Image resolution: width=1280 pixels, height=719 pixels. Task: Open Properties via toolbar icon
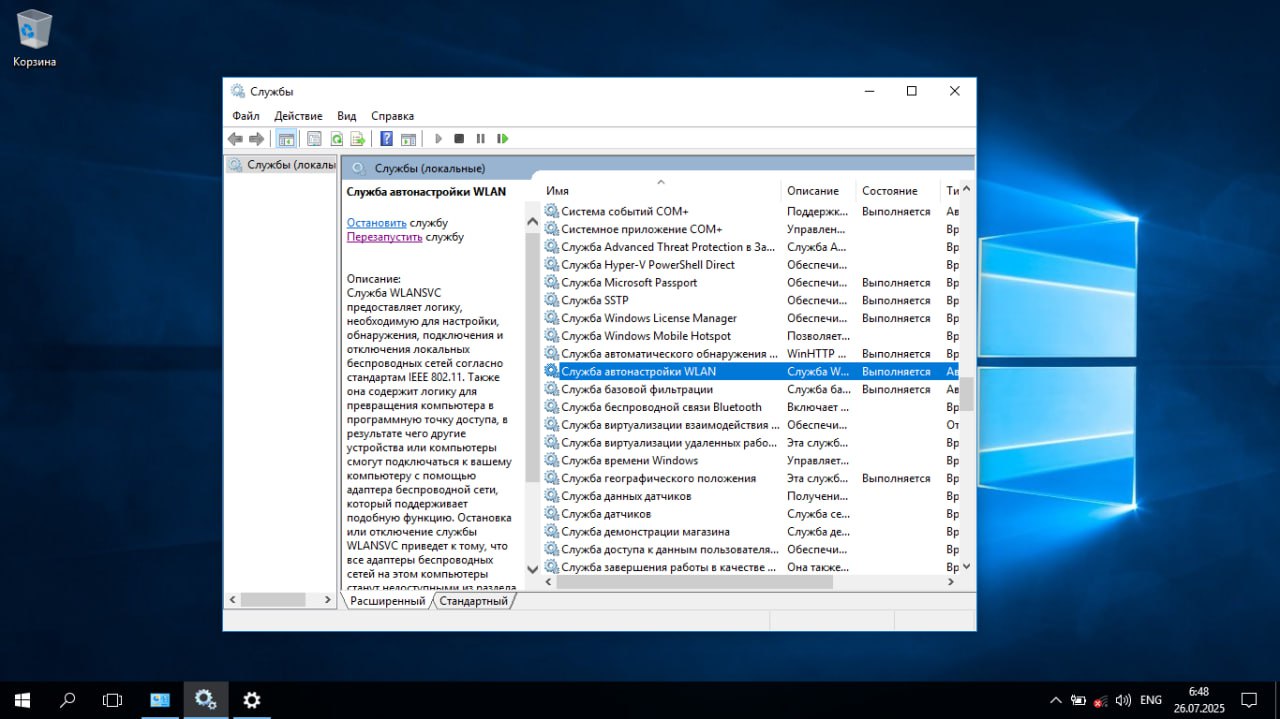pos(314,139)
